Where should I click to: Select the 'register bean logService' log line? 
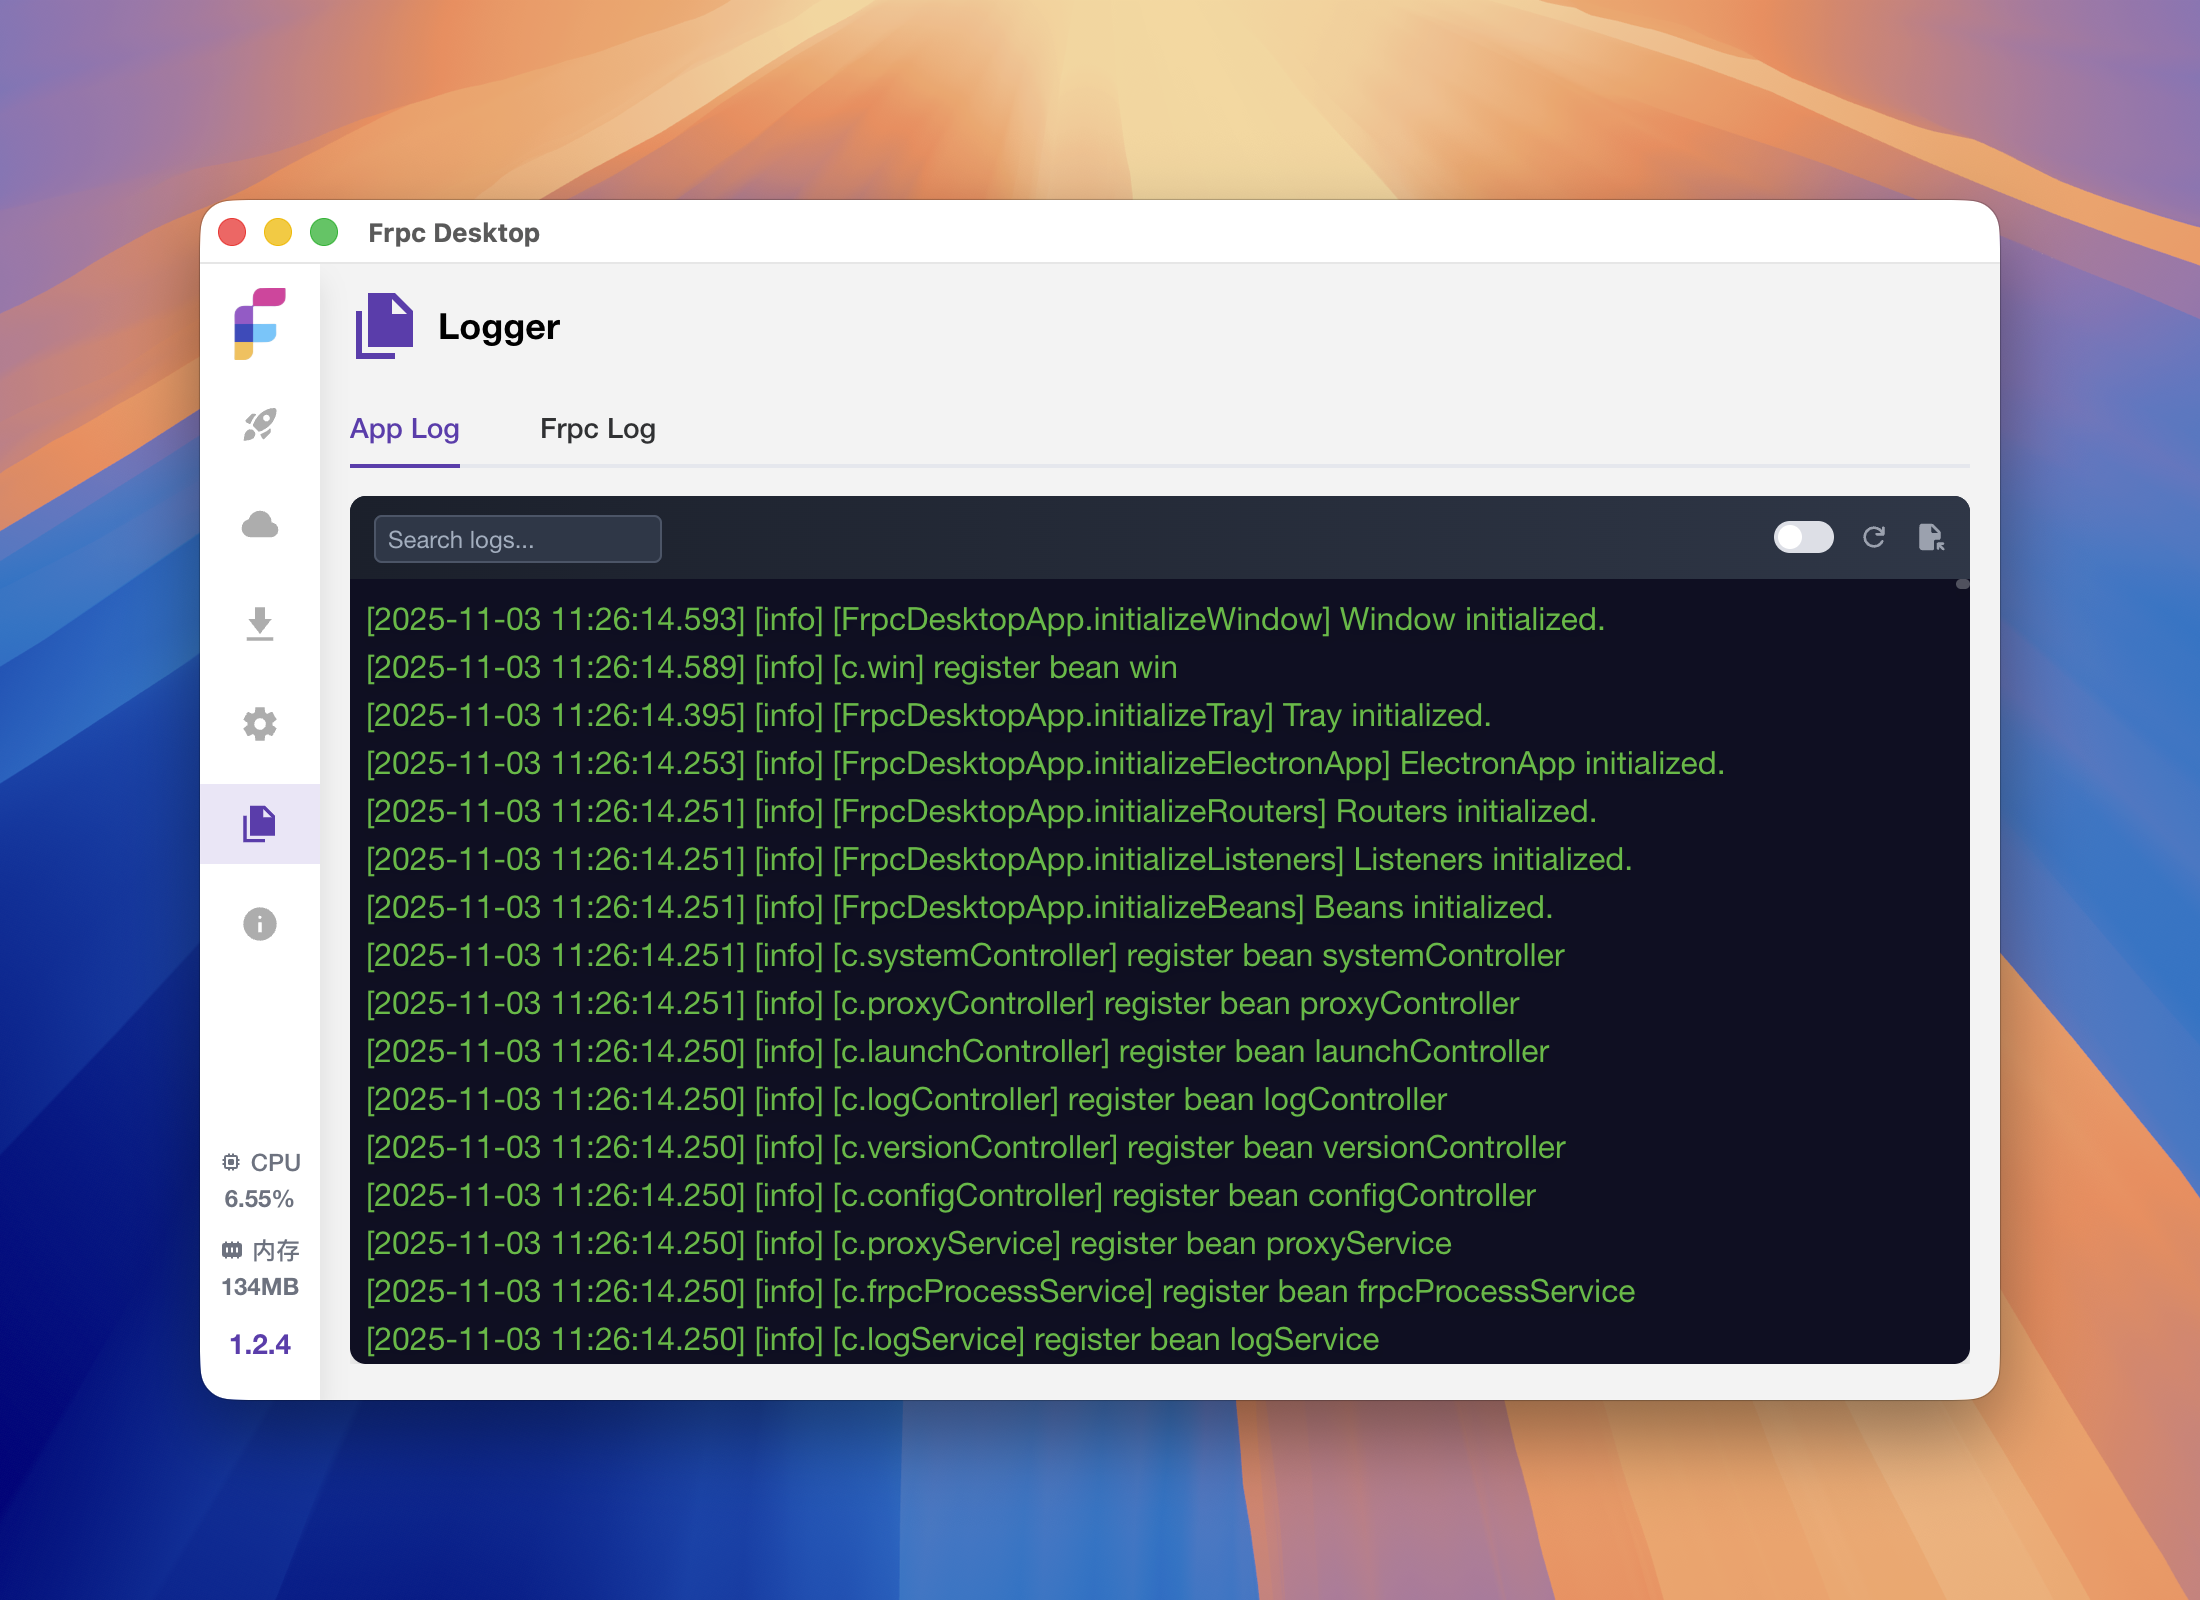(873, 1339)
